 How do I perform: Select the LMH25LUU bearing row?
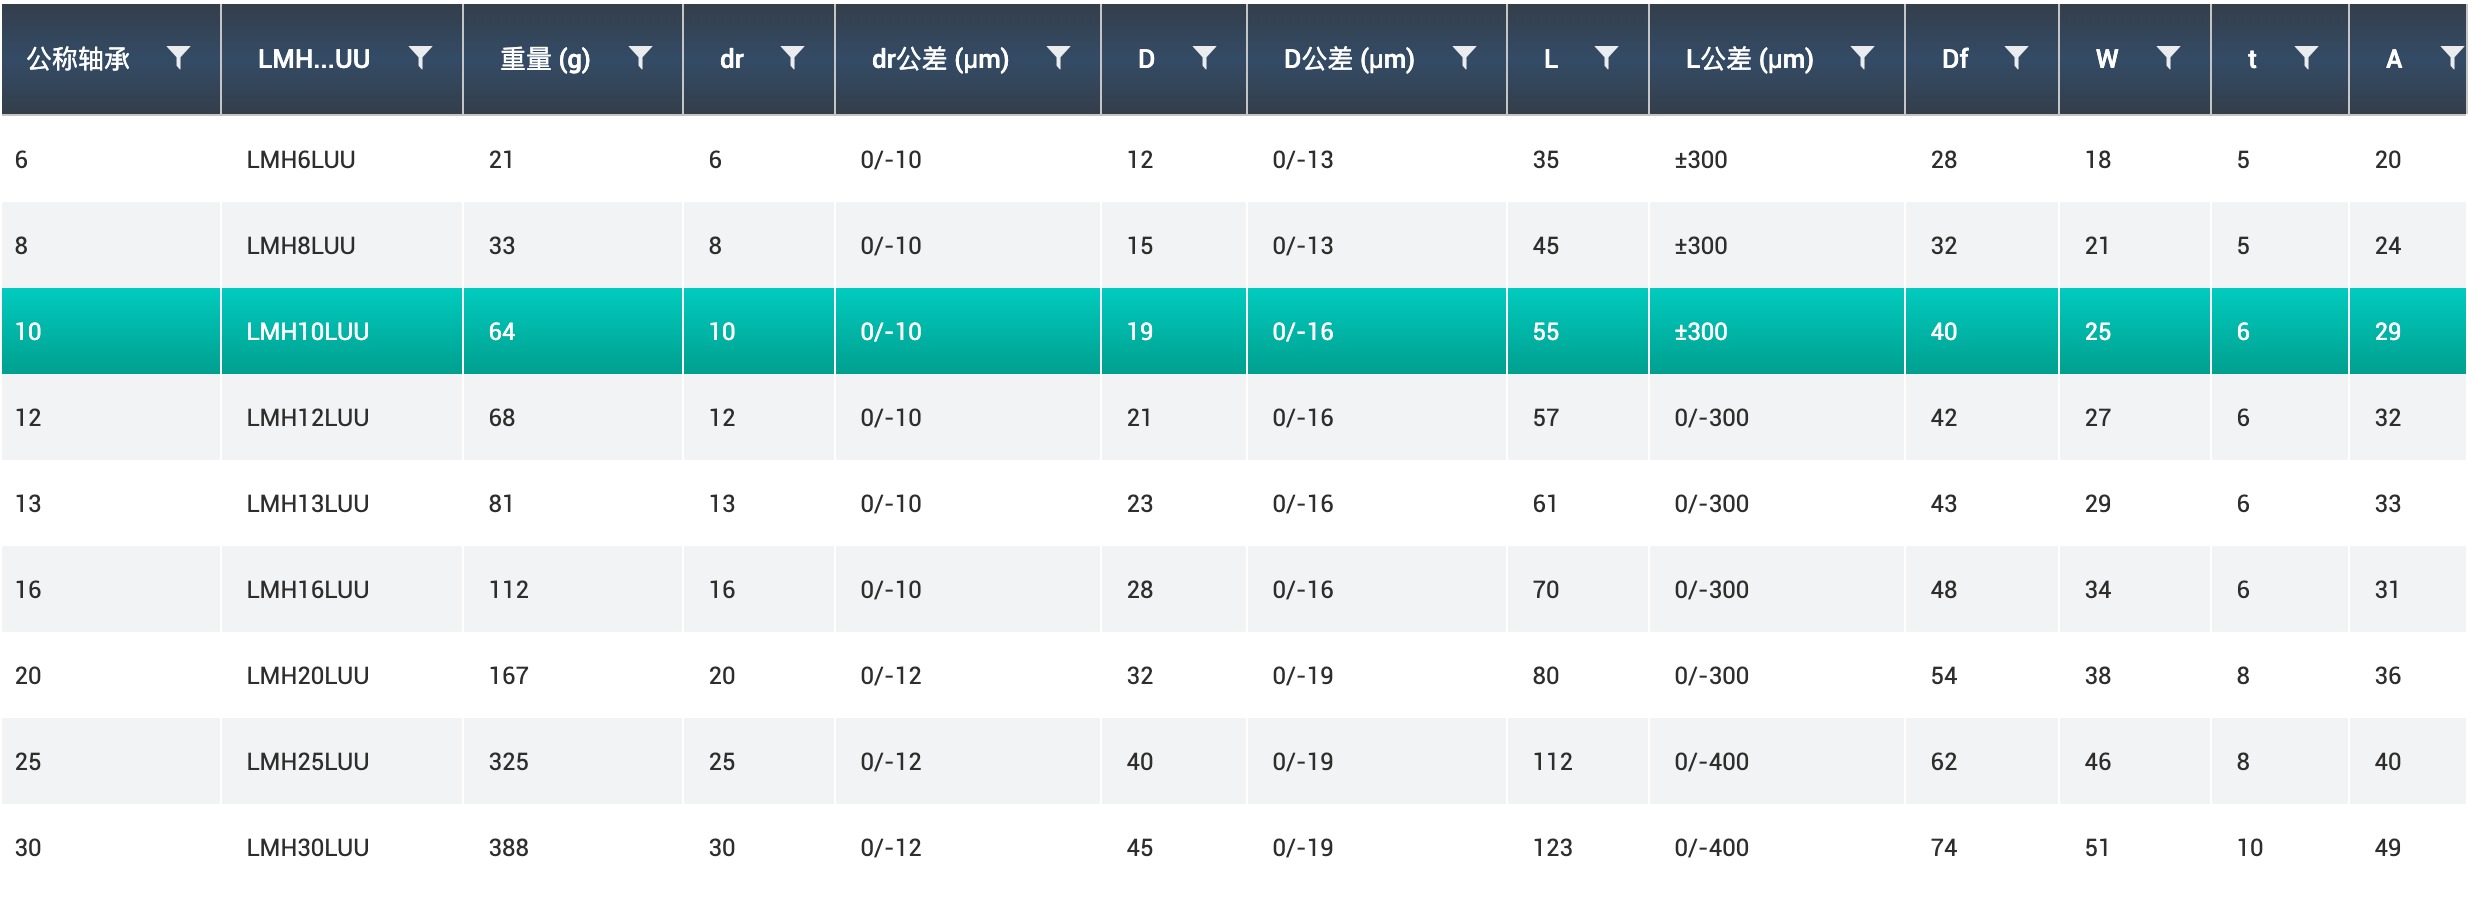coord(308,762)
